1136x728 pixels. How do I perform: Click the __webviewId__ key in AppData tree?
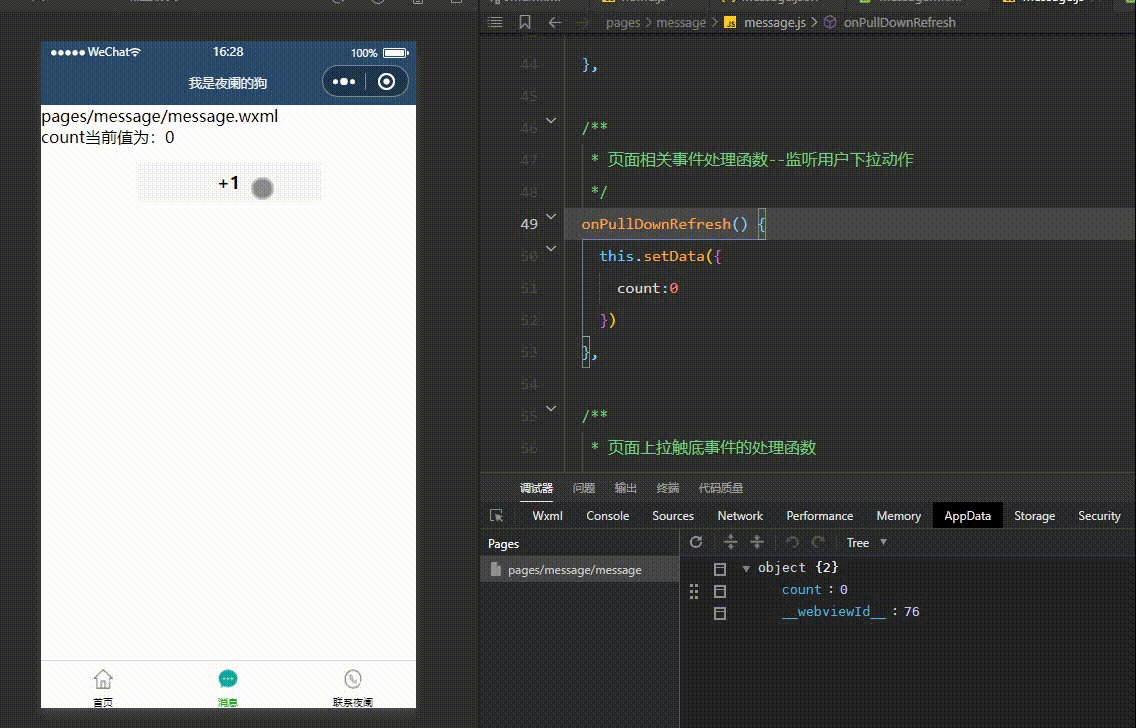[834, 611]
